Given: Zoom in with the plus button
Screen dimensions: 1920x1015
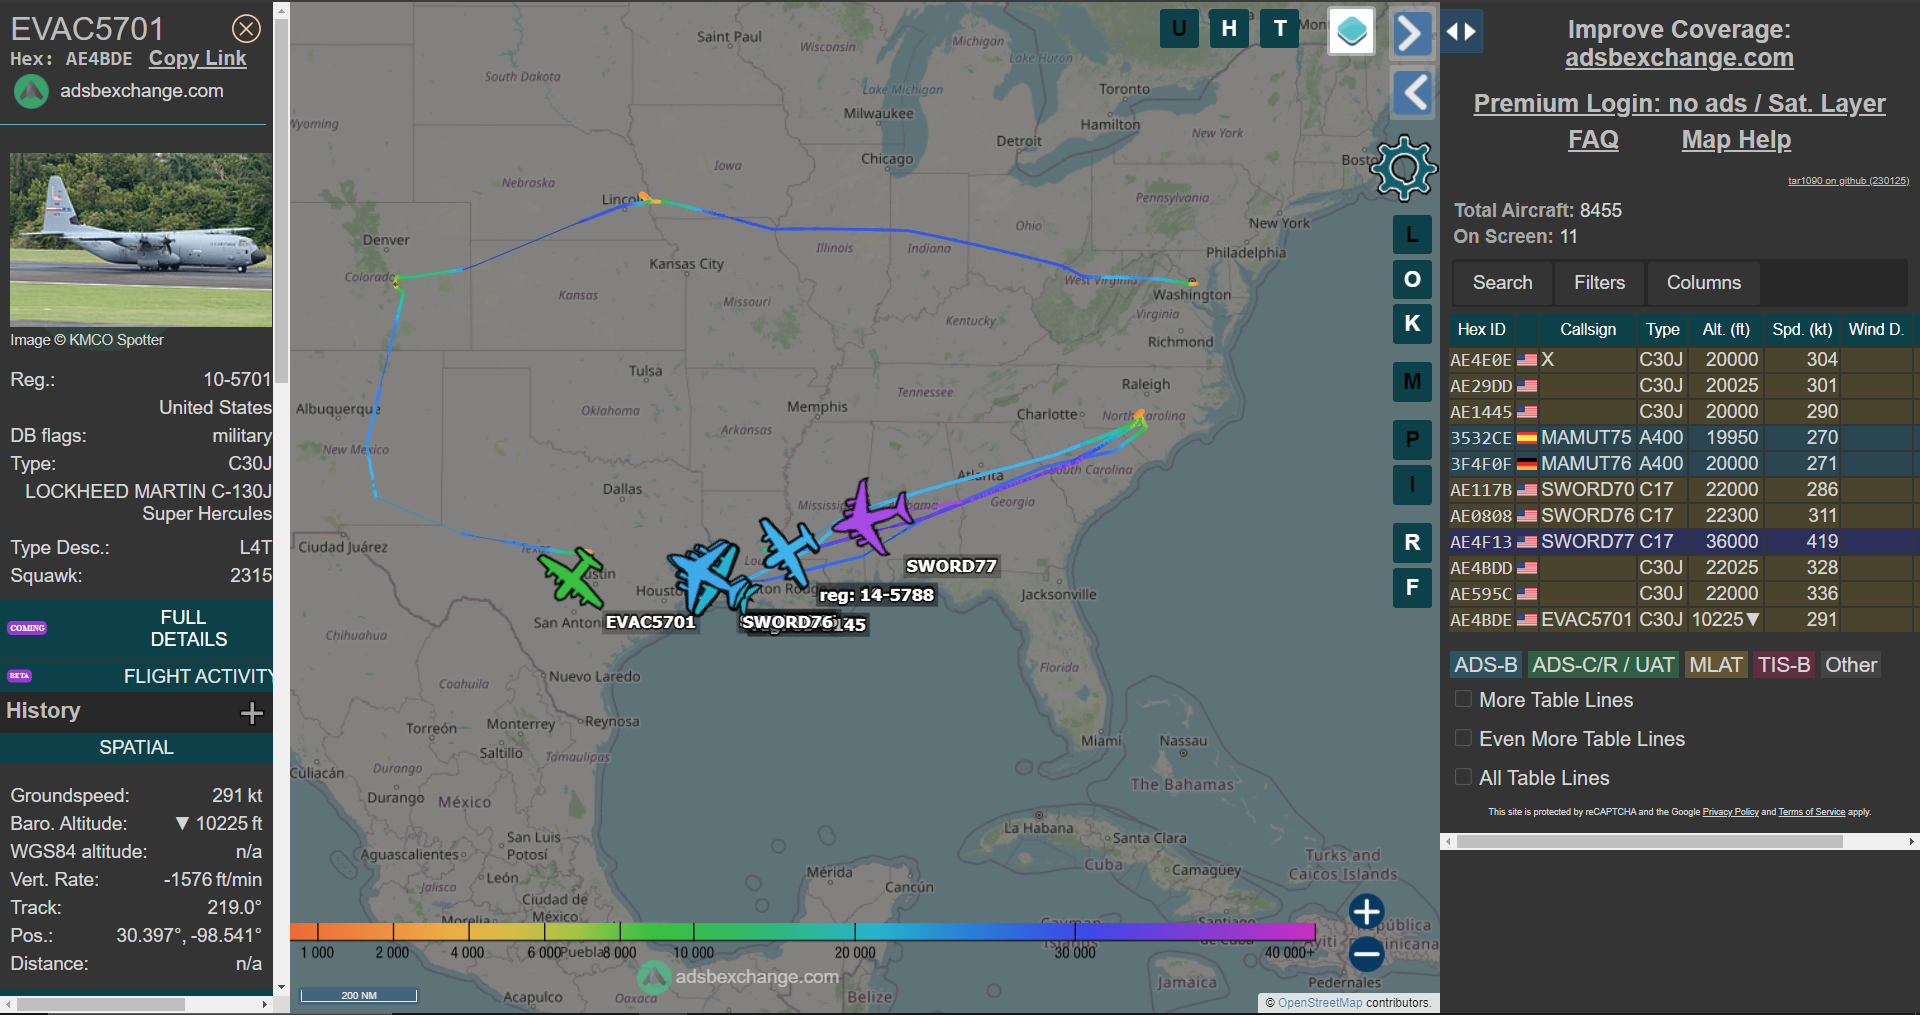Looking at the screenshot, I should click(x=1366, y=911).
